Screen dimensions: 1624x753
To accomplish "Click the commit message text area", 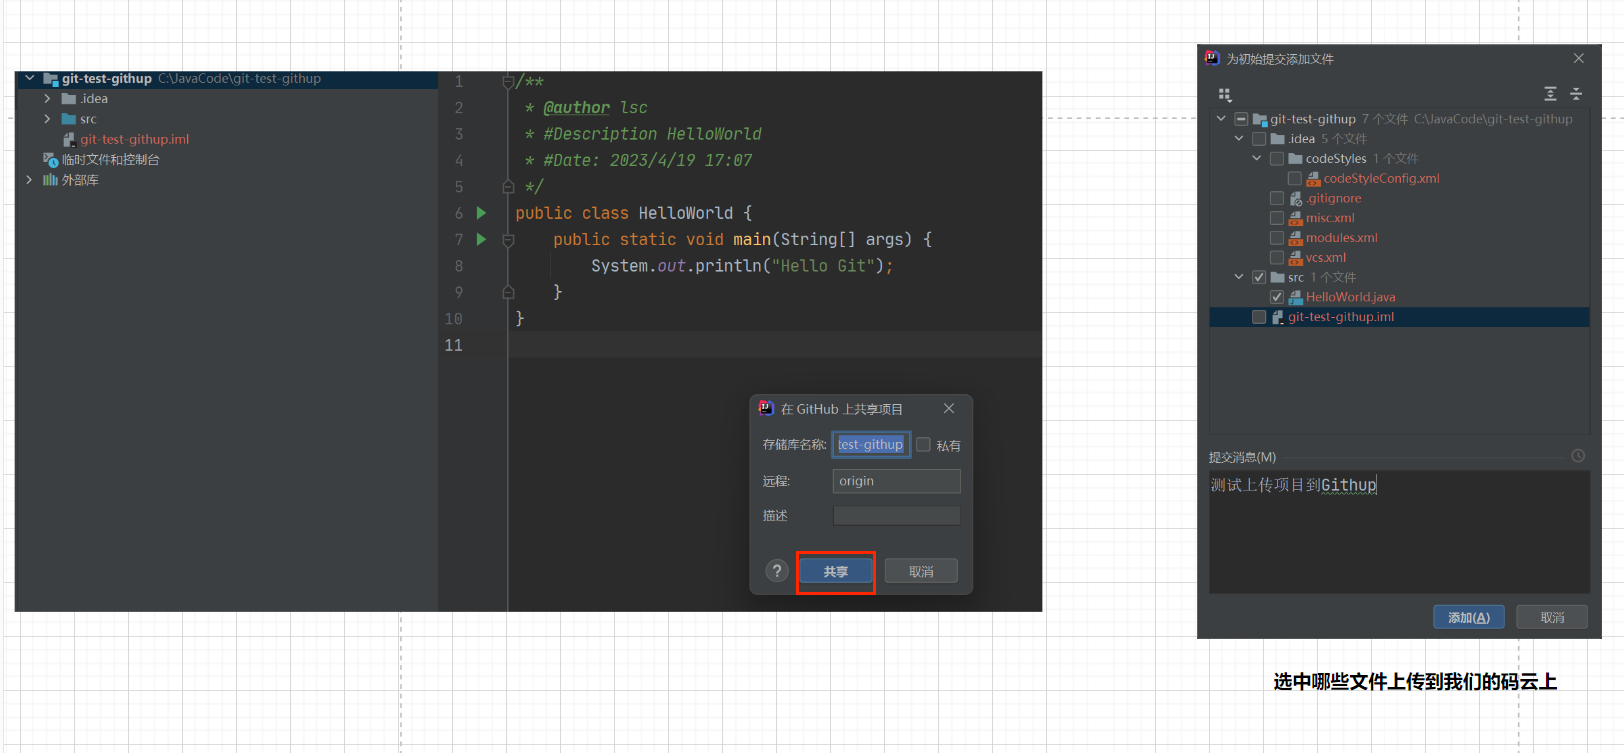I will pos(1399,532).
